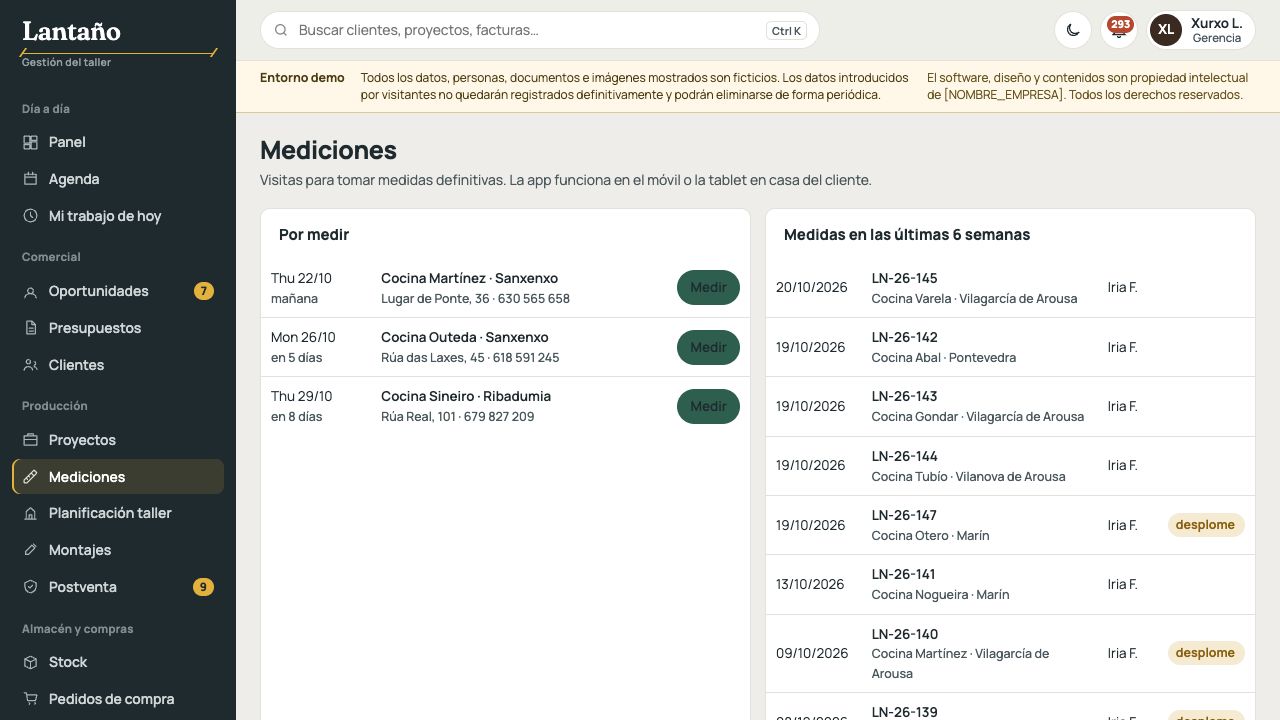Click the date Thu 22/10 in Por medir
Screen dimensions: 1280x720
coord(301,279)
